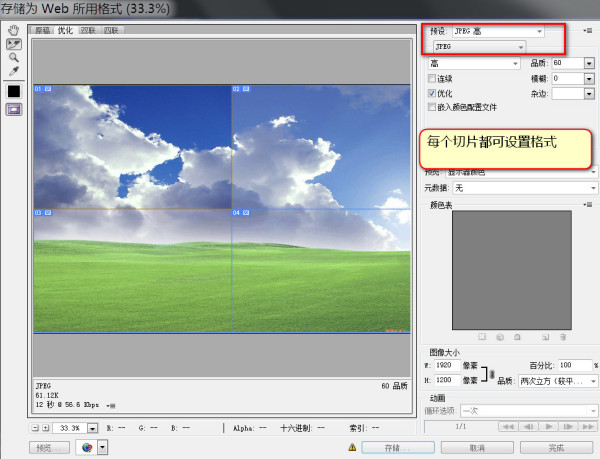This screenshot has height=459, width=600.
Task: Click the last frame playback button
Action: [x=588, y=426]
